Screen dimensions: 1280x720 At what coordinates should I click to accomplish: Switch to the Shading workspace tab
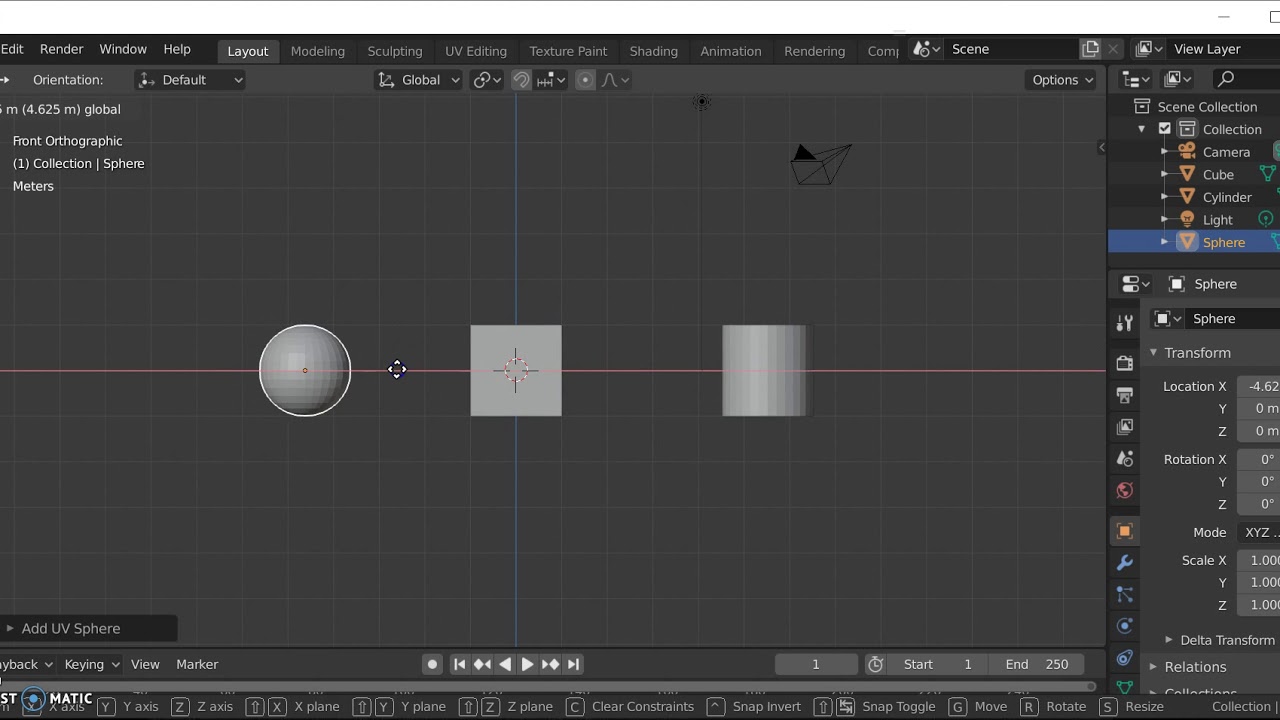pos(654,51)
